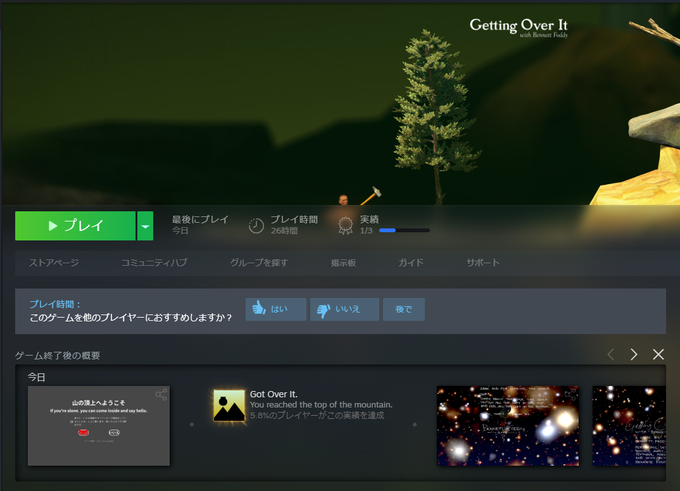Open the グループを探す tab

tap(259, 262)
